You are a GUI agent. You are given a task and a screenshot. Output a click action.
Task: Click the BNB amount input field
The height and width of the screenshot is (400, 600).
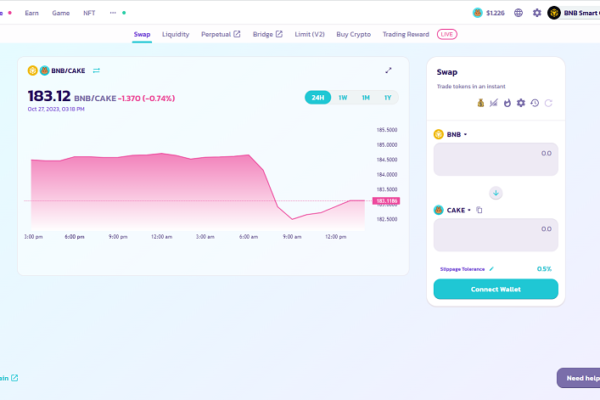496,159
